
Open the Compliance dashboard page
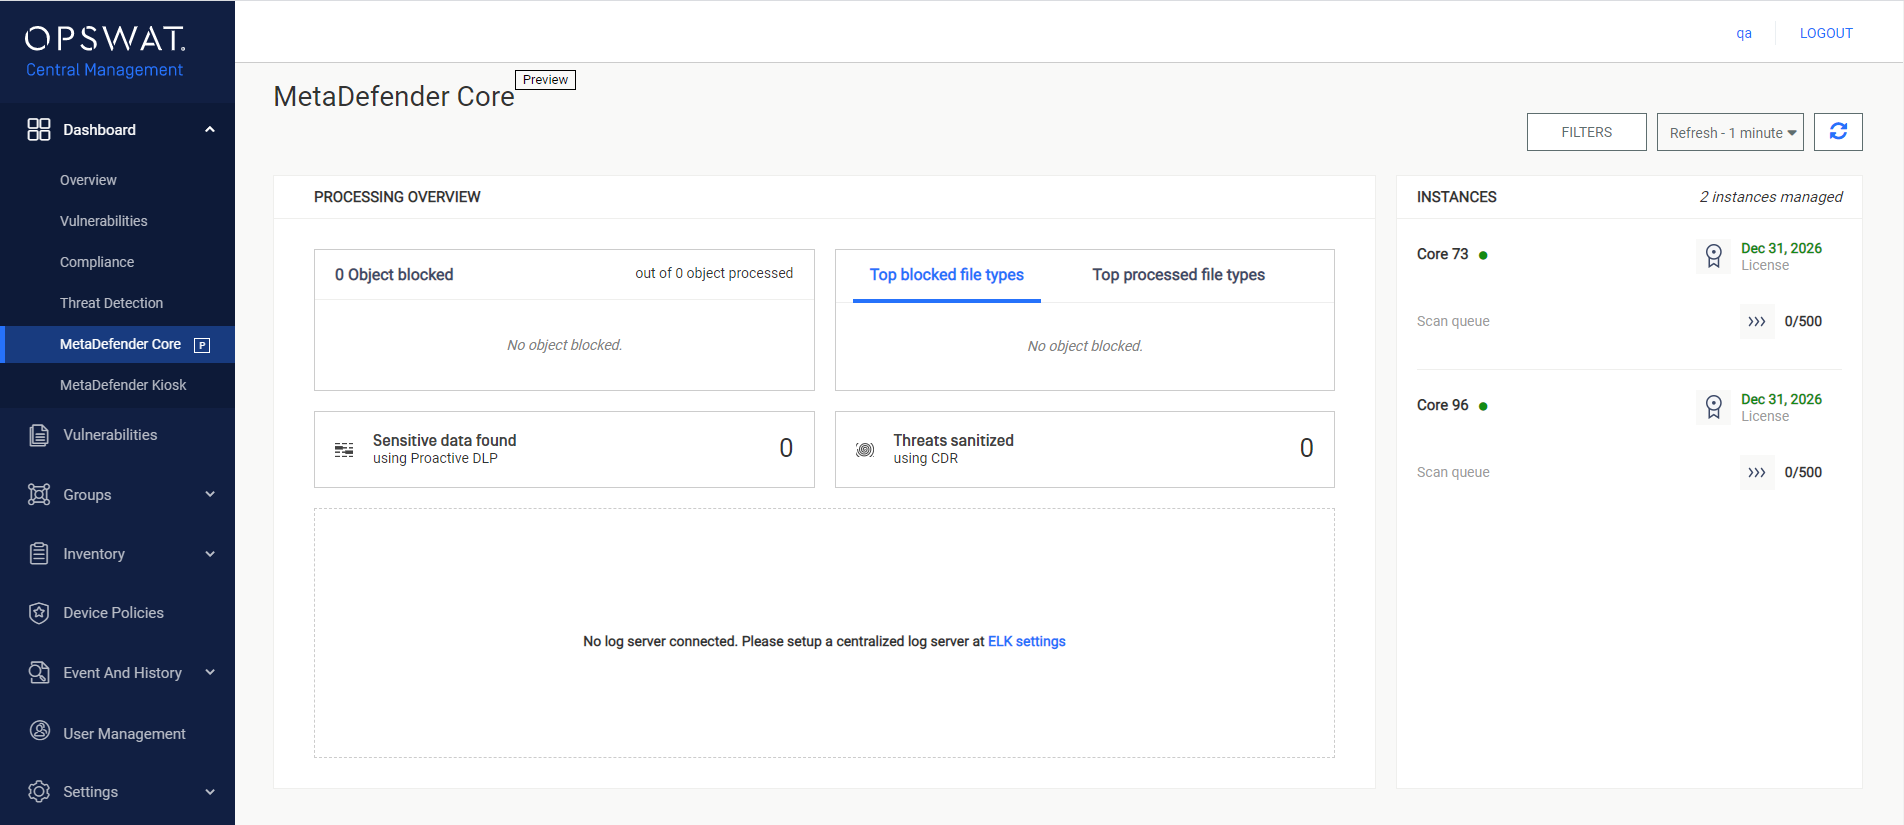pyautogui.click(x=97, y=262)
